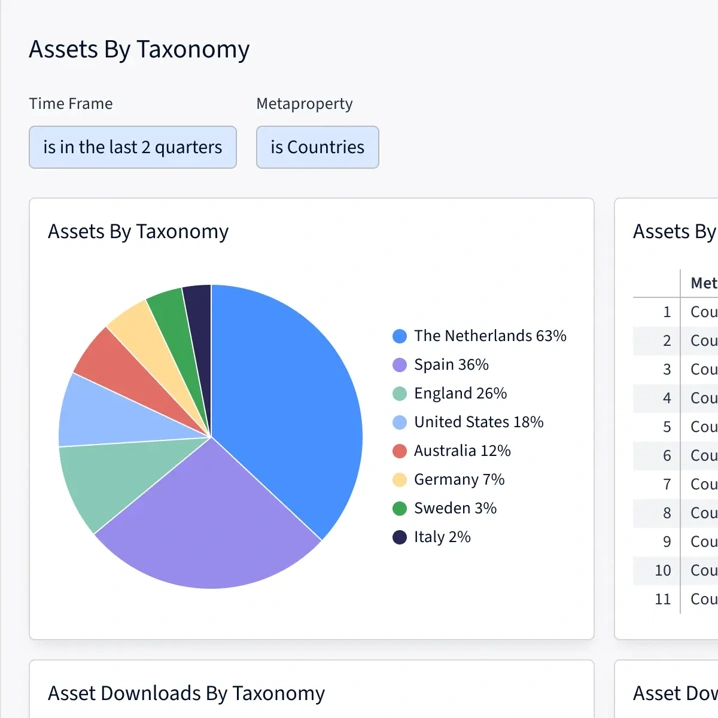
Task: Click The Netherlands blue legend dot
Action: tap(400, 336)
